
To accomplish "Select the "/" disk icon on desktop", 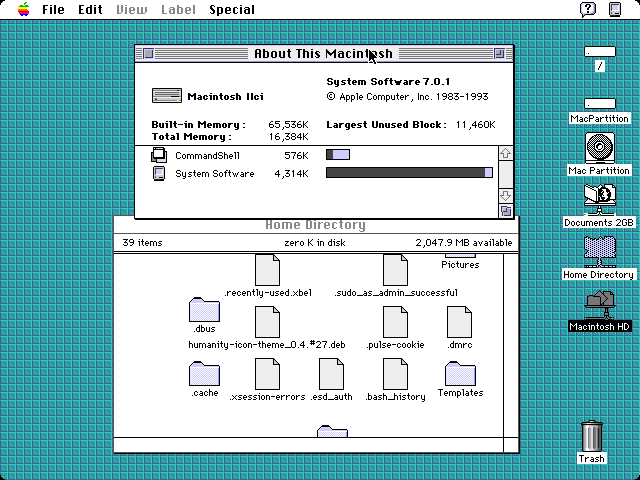I will tap(600, 52).
